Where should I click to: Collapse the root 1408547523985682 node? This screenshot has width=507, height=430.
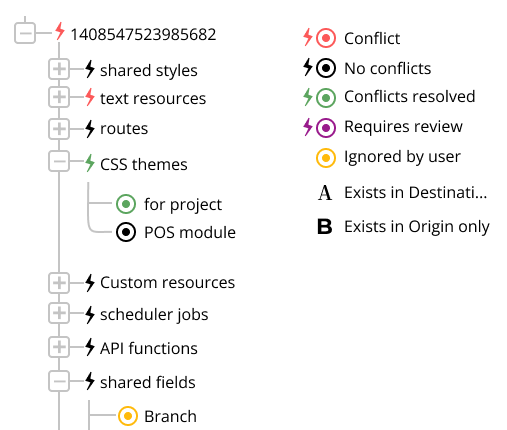click(25, 33)
